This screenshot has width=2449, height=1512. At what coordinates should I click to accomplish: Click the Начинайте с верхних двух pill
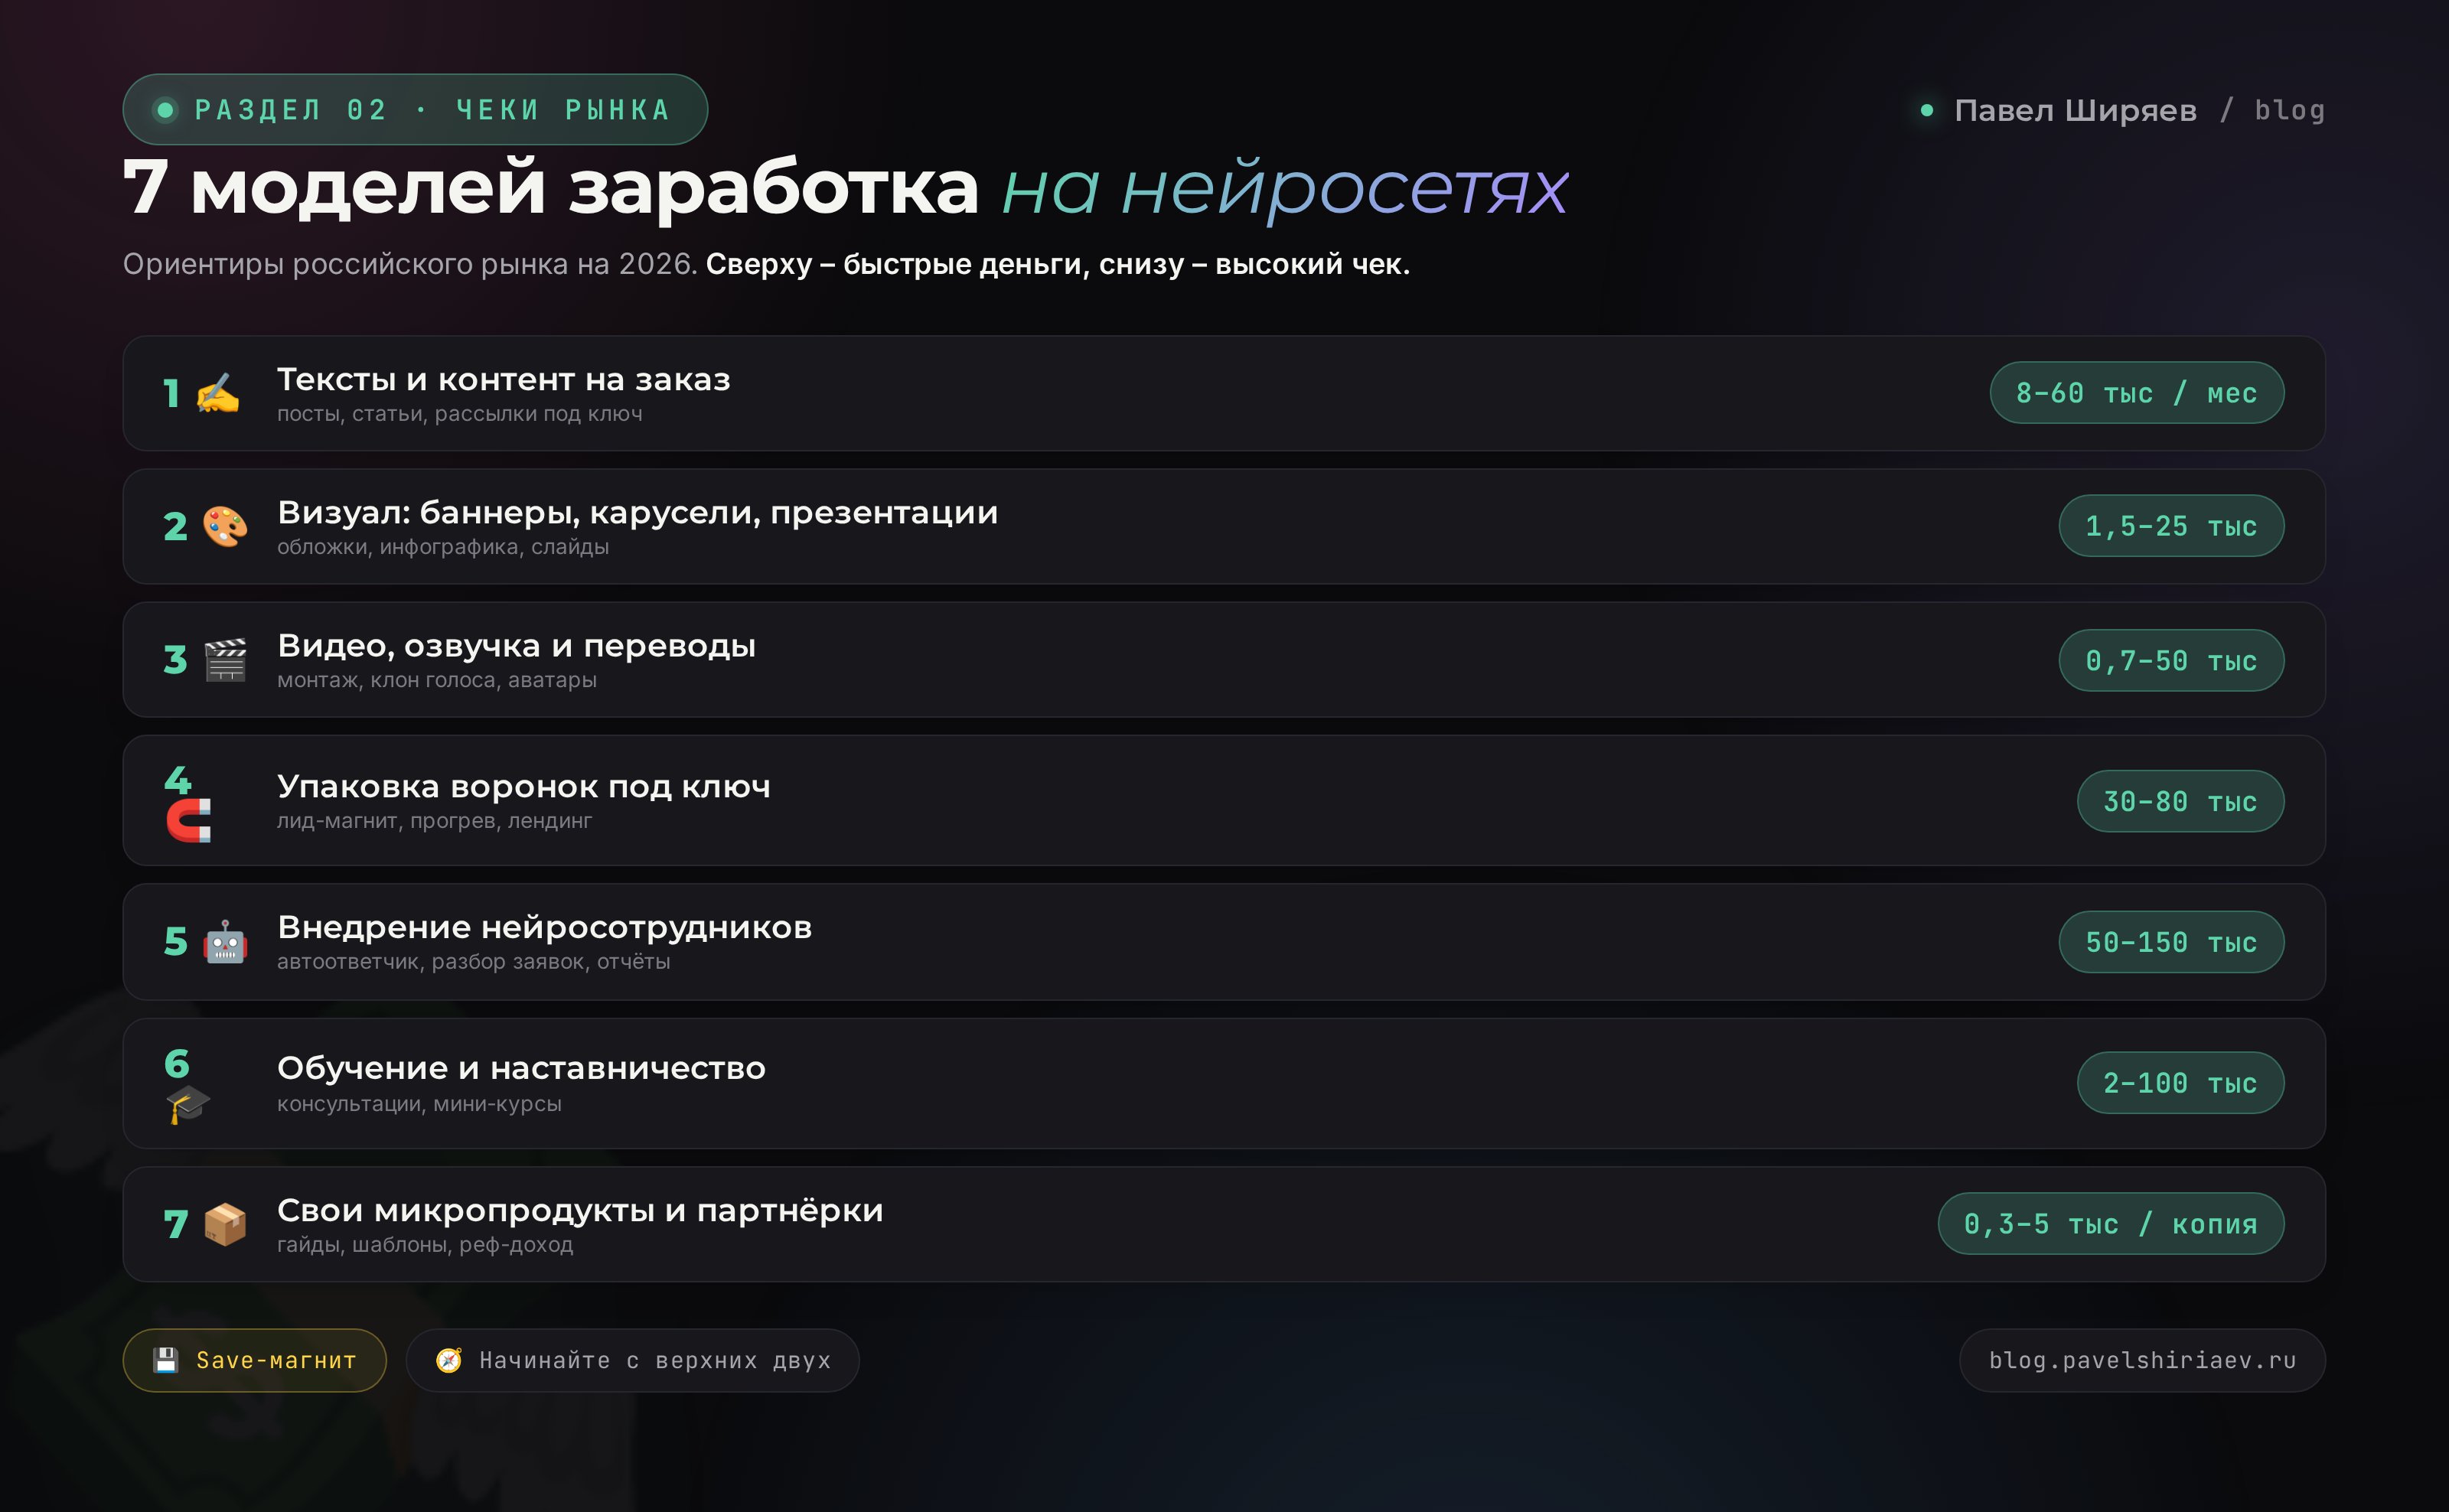click(632, 1360)
